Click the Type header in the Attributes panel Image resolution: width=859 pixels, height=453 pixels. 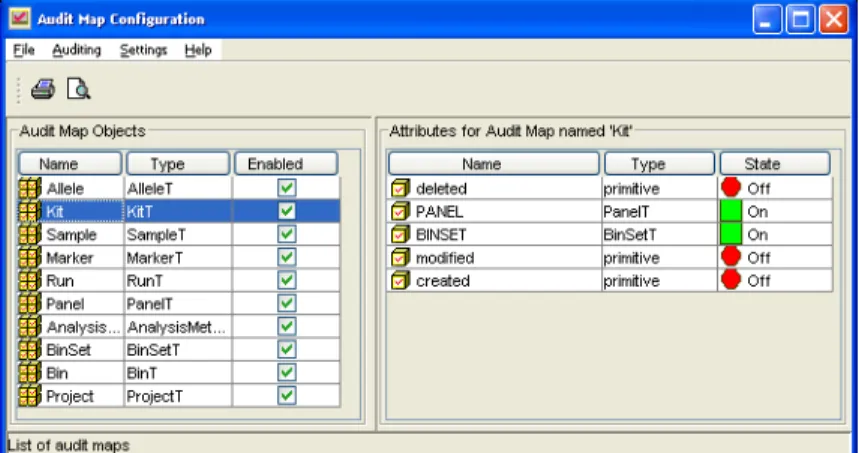[660, 164]
